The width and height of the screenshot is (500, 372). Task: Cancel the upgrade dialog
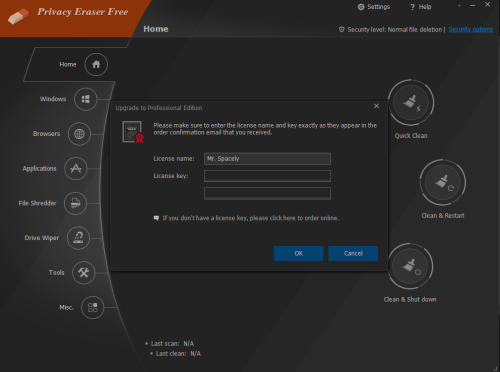(353, 253)
